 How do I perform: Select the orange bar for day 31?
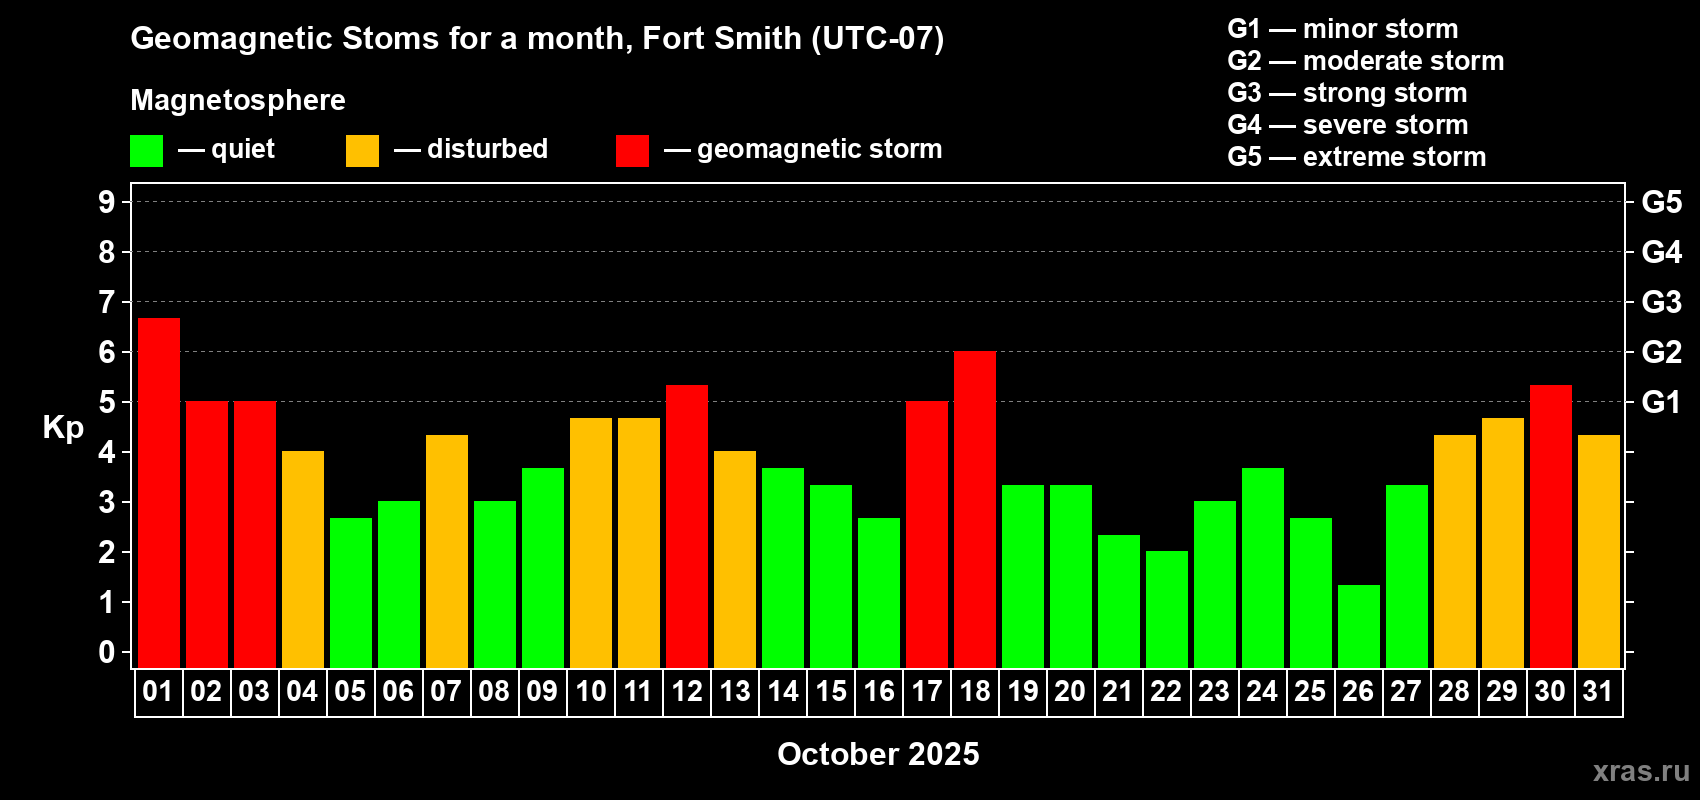coord(1599,551)
